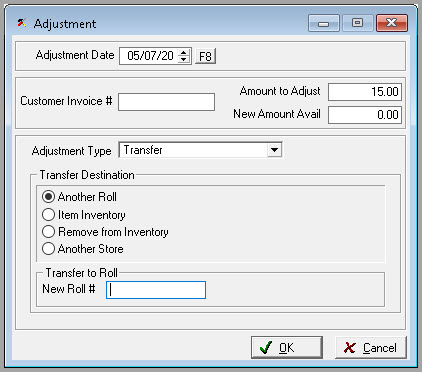This screenshot has width=422, height=372.
Task: Confirm with the OK button
Action: [287, 348]
